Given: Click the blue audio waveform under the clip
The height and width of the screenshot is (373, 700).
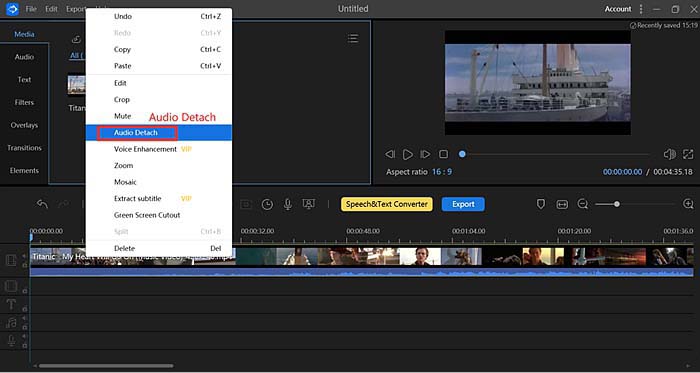Looking at the screenshot, I should 362,272.
